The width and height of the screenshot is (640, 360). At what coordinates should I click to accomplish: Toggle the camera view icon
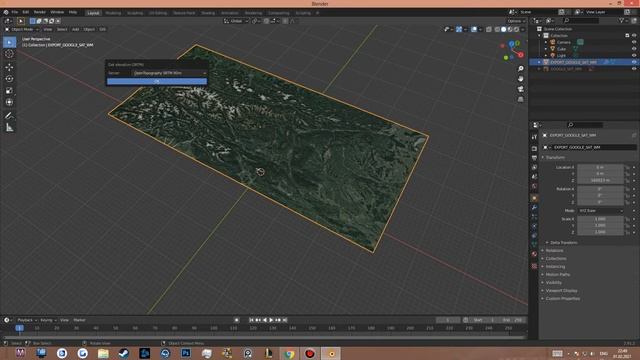click(520, 89)
